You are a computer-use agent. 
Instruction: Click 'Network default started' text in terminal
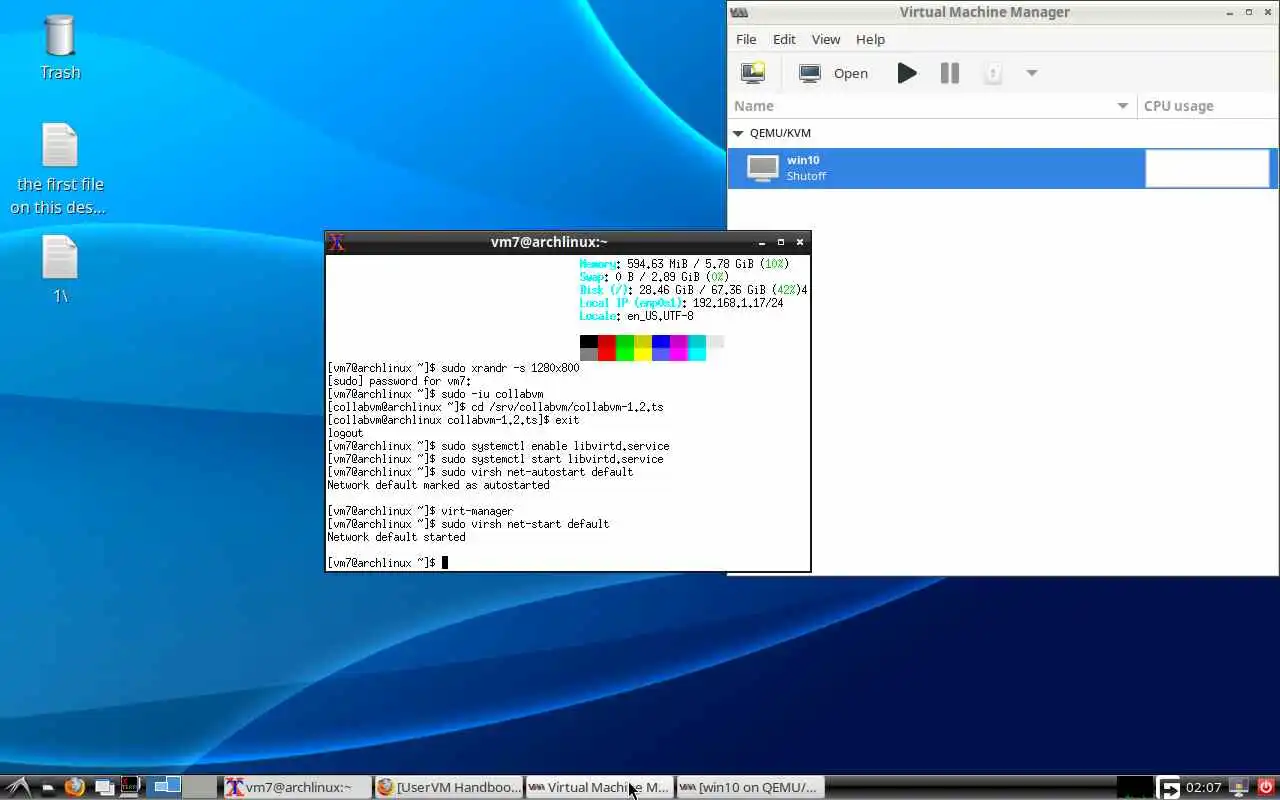tap(396, 537)
